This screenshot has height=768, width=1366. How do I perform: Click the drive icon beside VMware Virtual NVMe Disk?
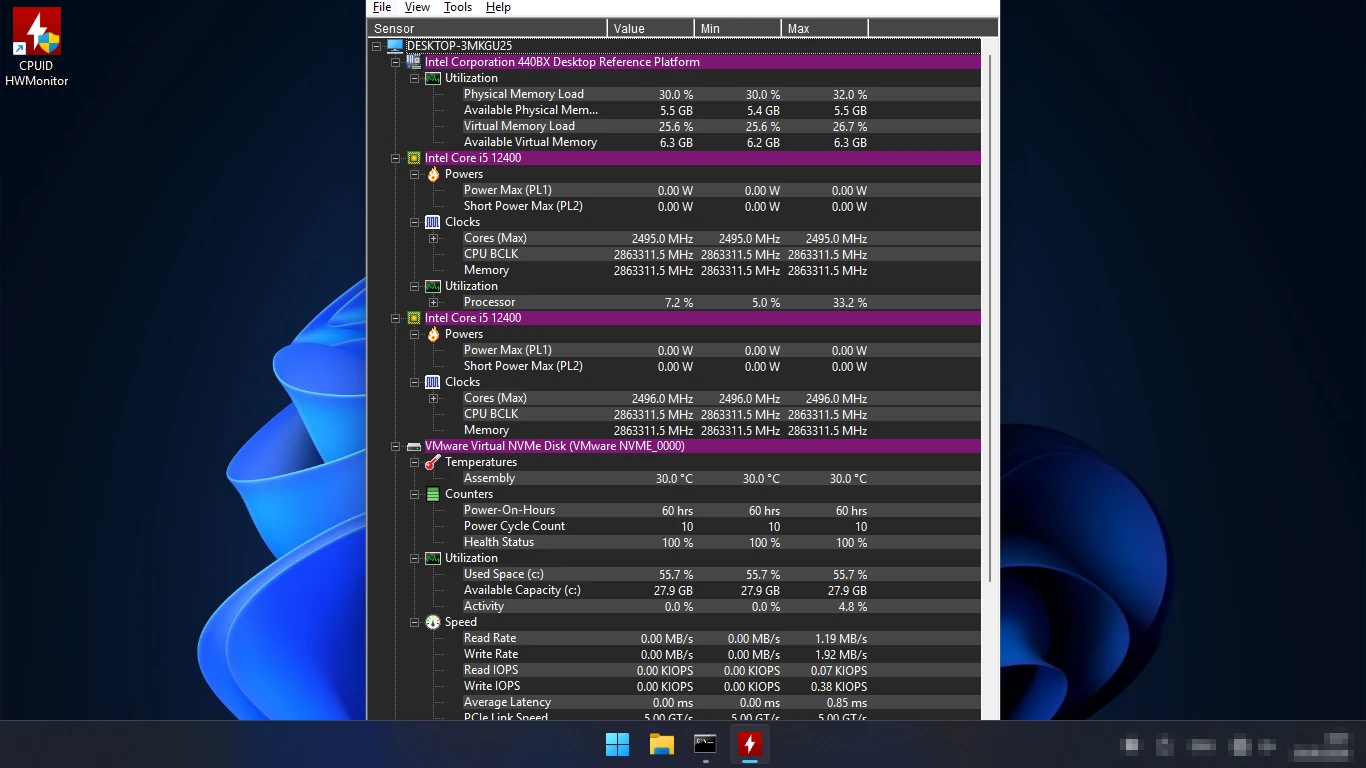414,446
